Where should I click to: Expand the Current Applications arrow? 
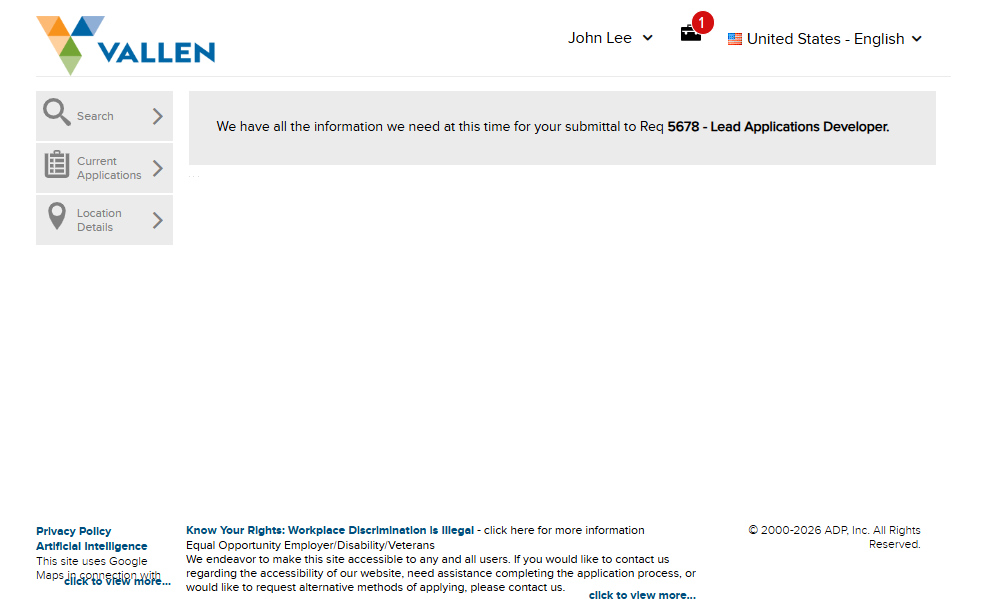tap(157, 168)
